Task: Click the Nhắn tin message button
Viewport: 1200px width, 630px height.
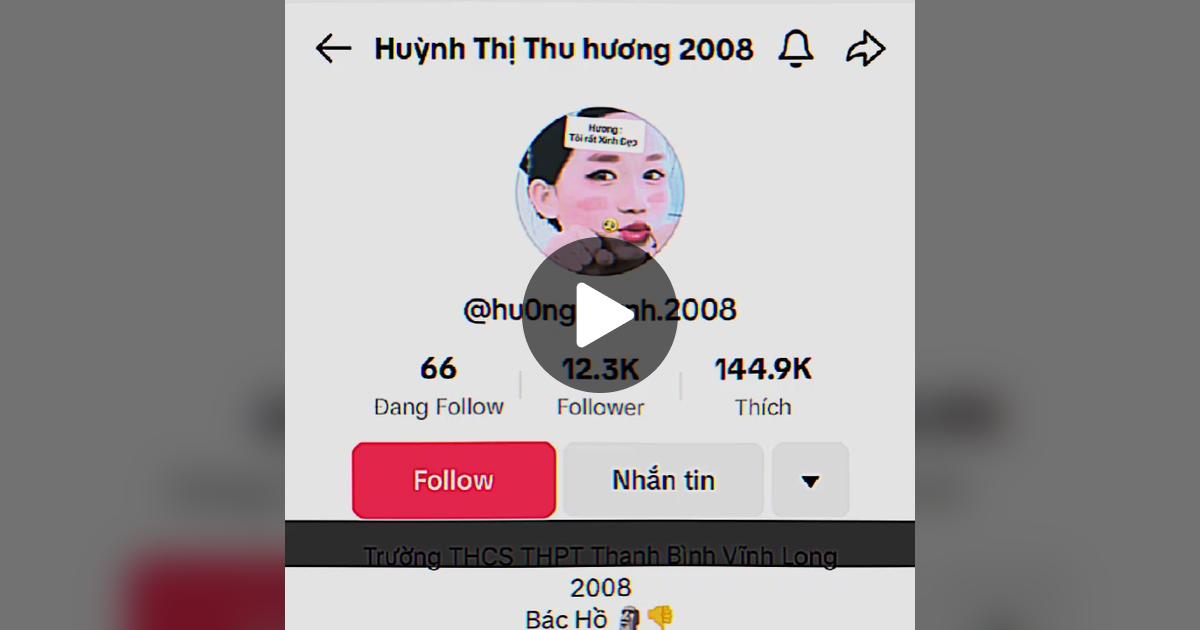Action: pyautogui.click(x=663, y=480)
